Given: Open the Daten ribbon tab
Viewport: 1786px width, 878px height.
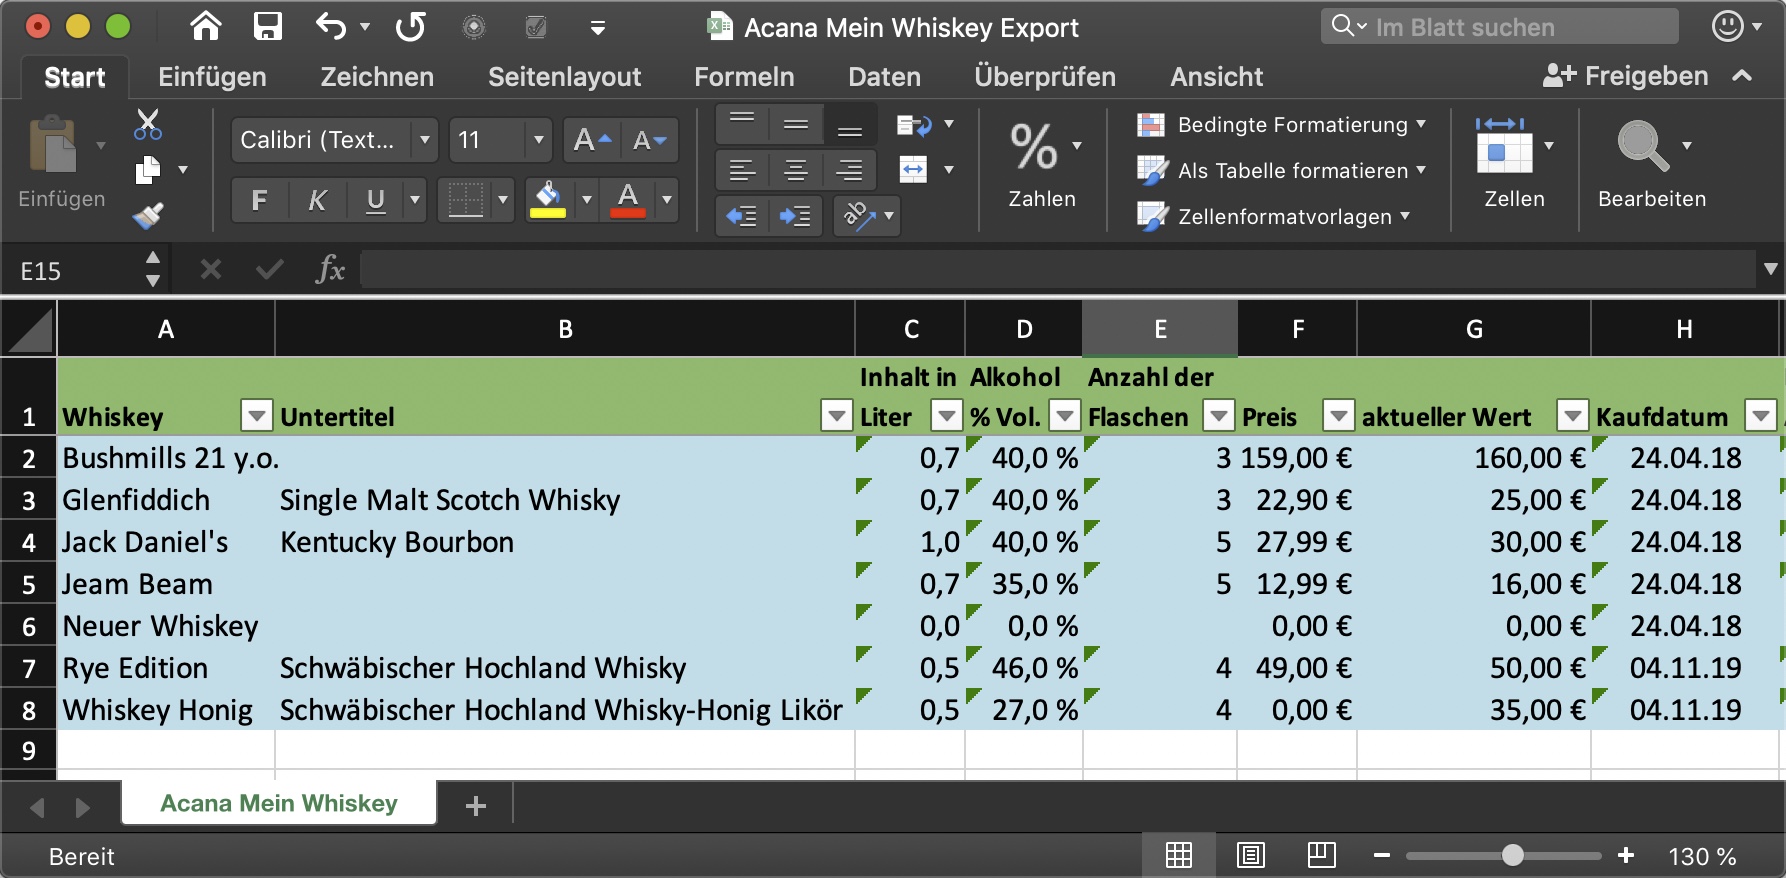Looking at the screenshot, I should click(x=884, y=77).
